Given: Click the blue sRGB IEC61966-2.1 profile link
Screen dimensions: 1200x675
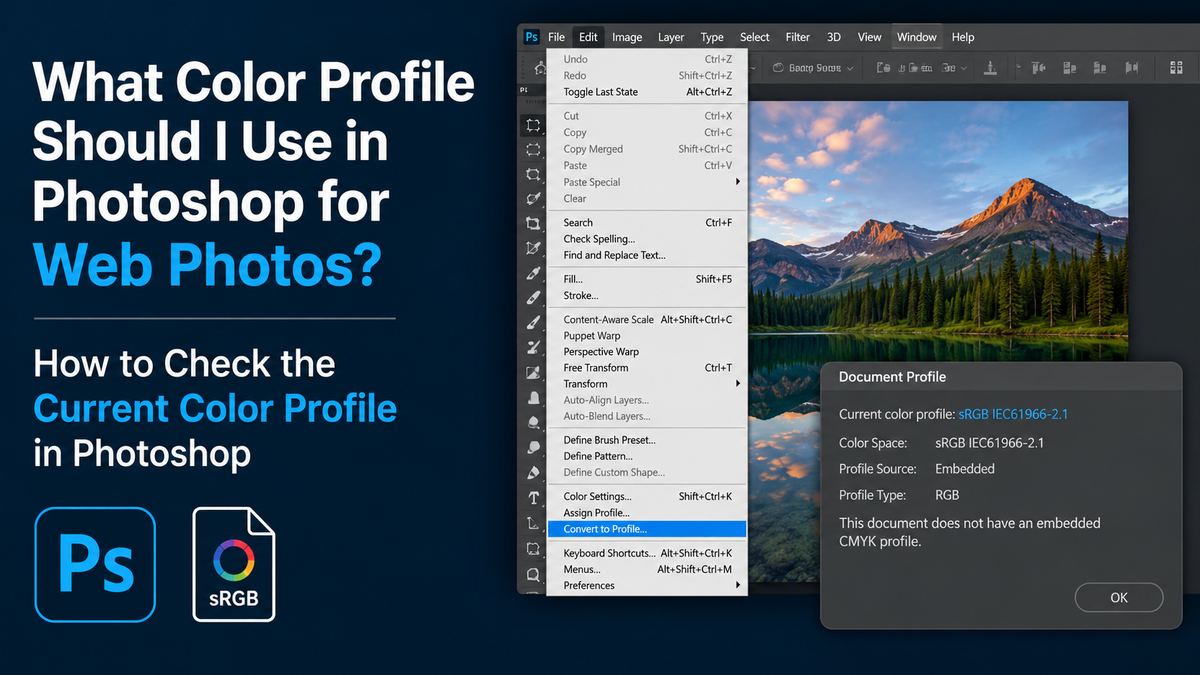Looking at the screenshot, I should (x=1014, y=414).
